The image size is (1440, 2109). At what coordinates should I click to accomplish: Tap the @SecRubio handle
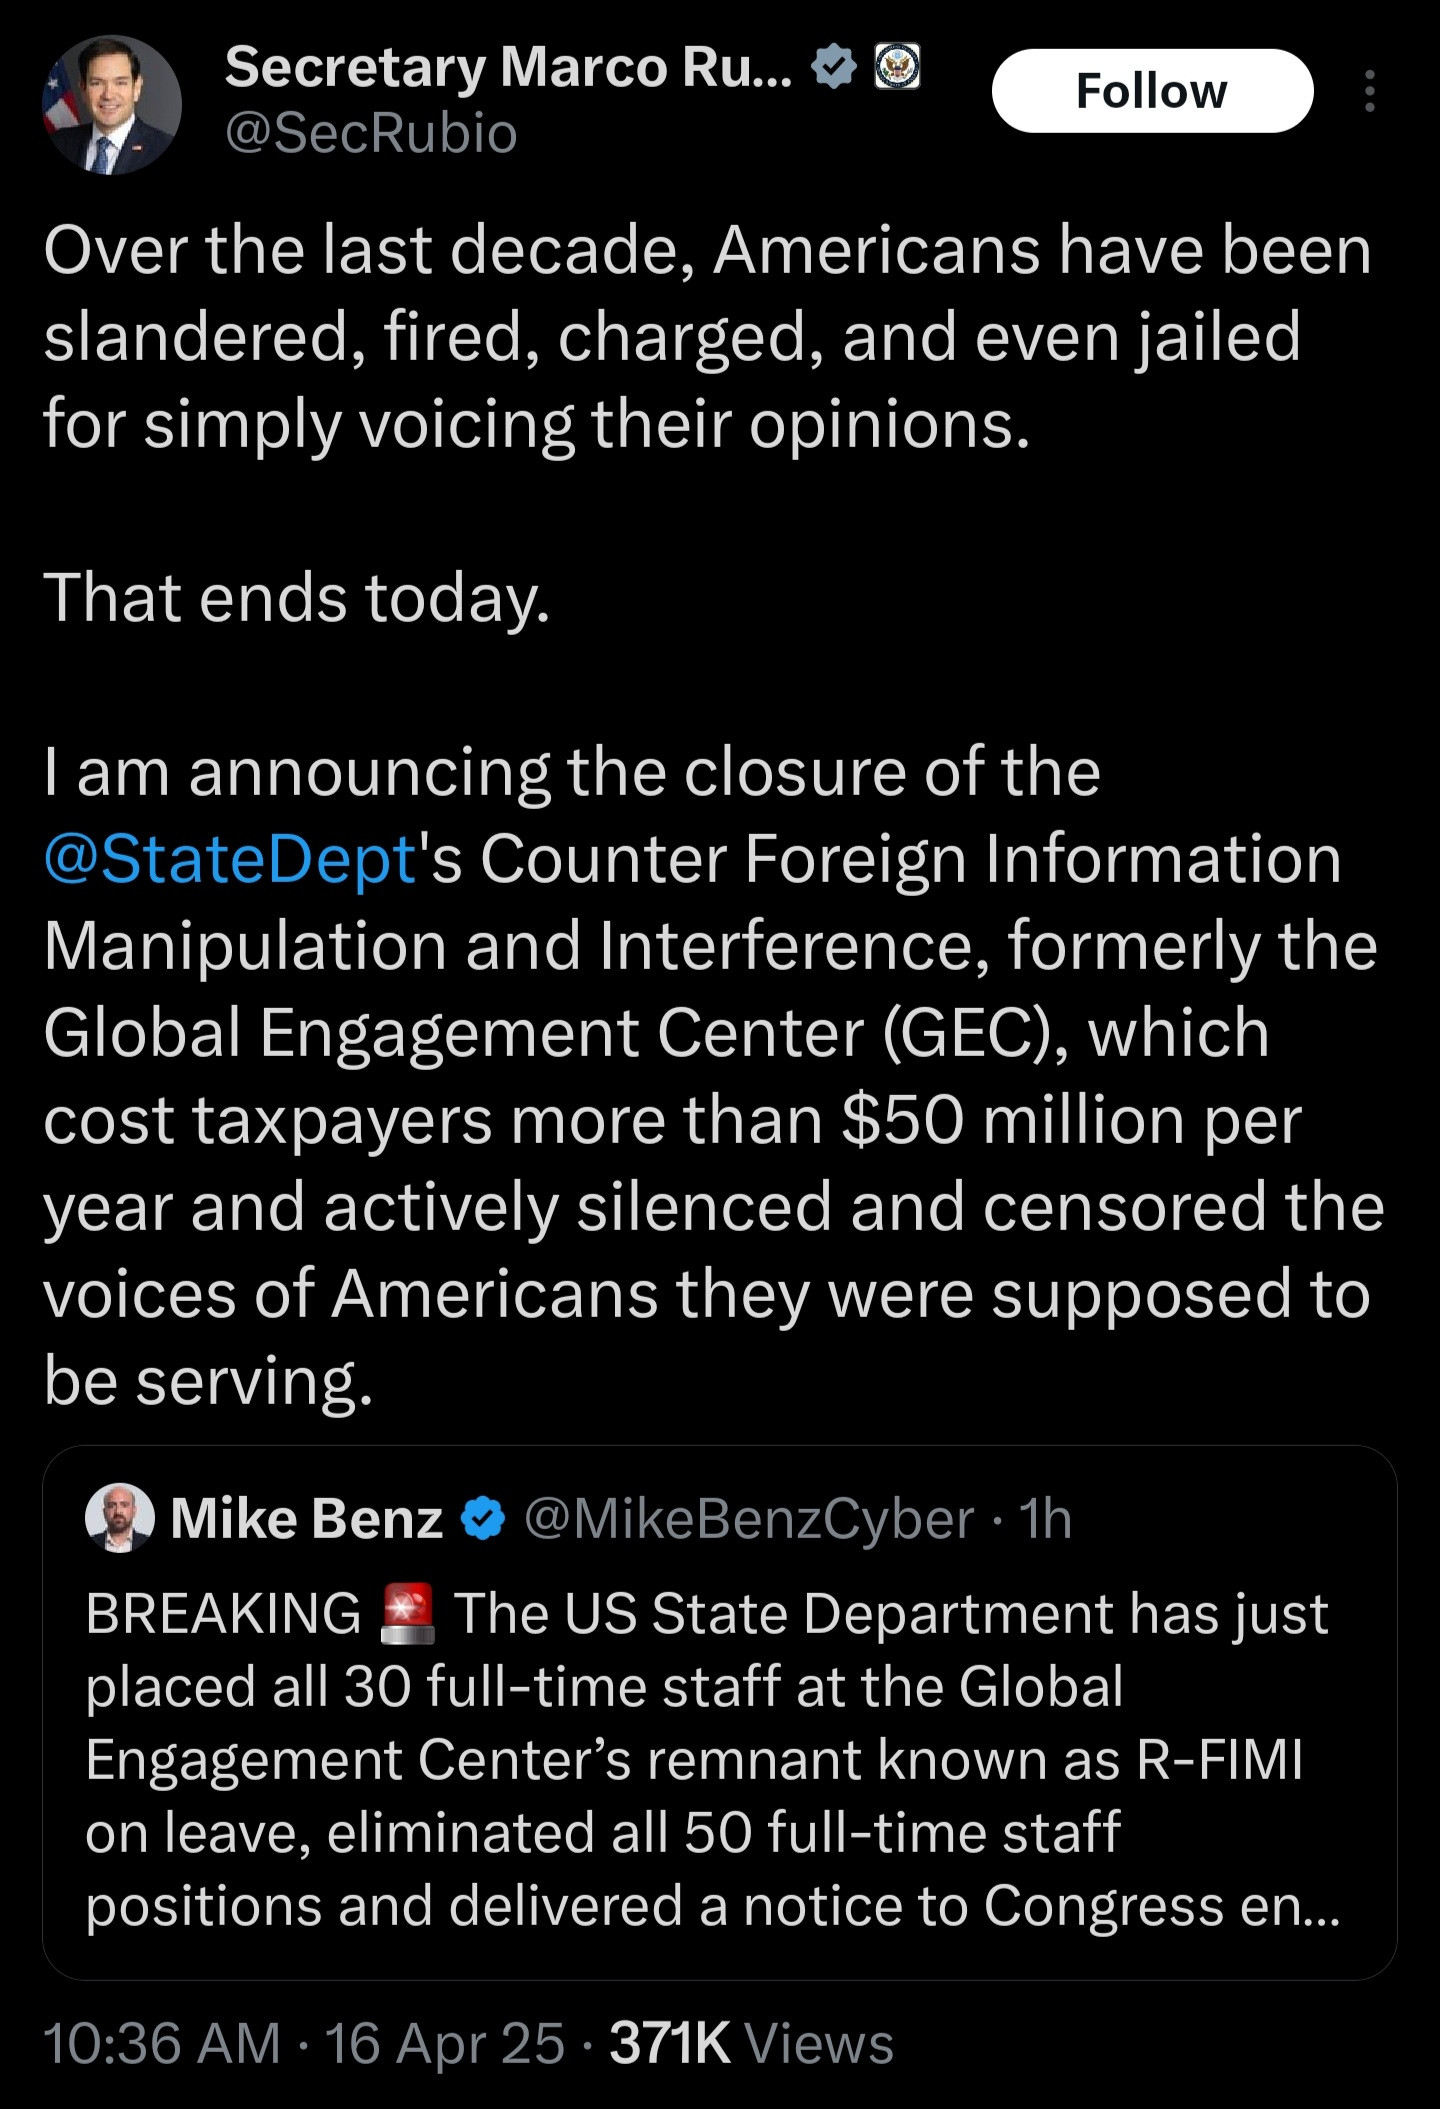pos(371,133)
